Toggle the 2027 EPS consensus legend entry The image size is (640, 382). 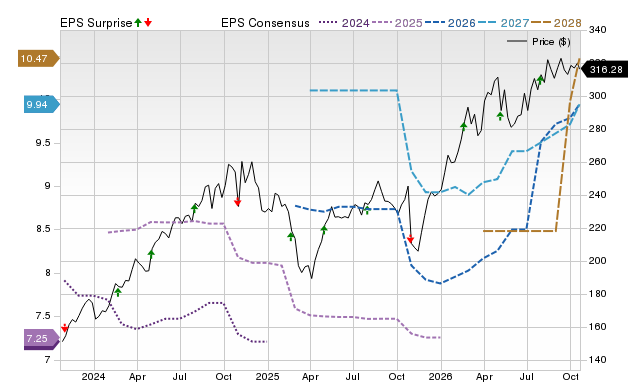point(503,23)
